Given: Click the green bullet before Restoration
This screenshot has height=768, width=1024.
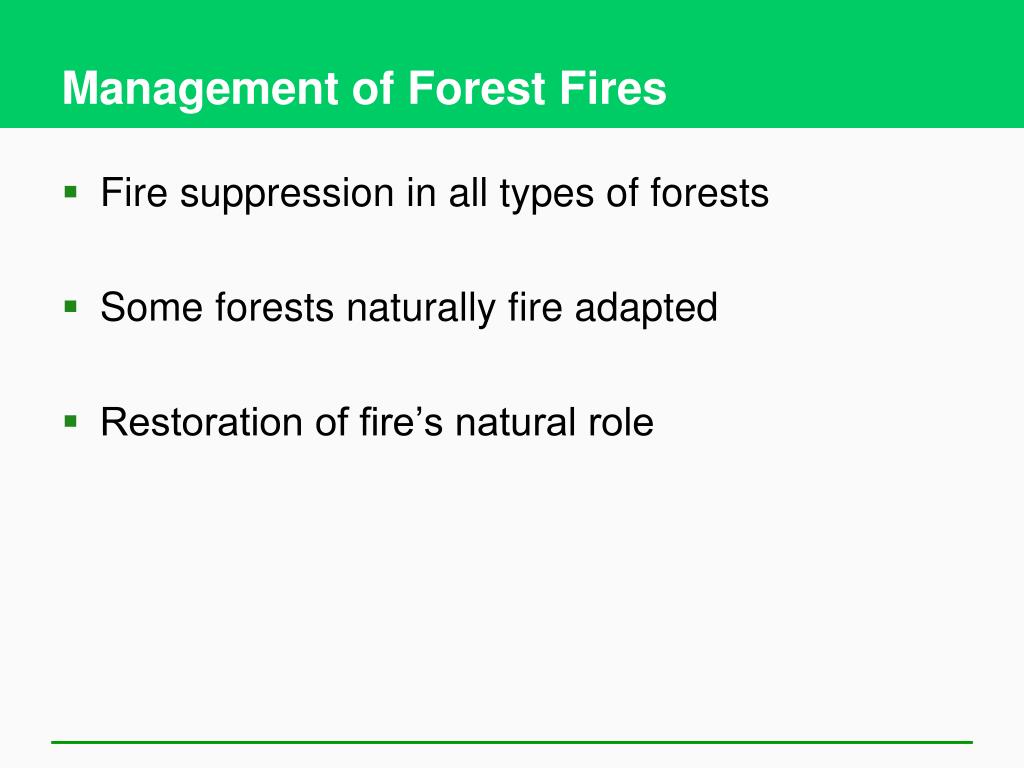Looking at the screenshot, I should (71, 421).
